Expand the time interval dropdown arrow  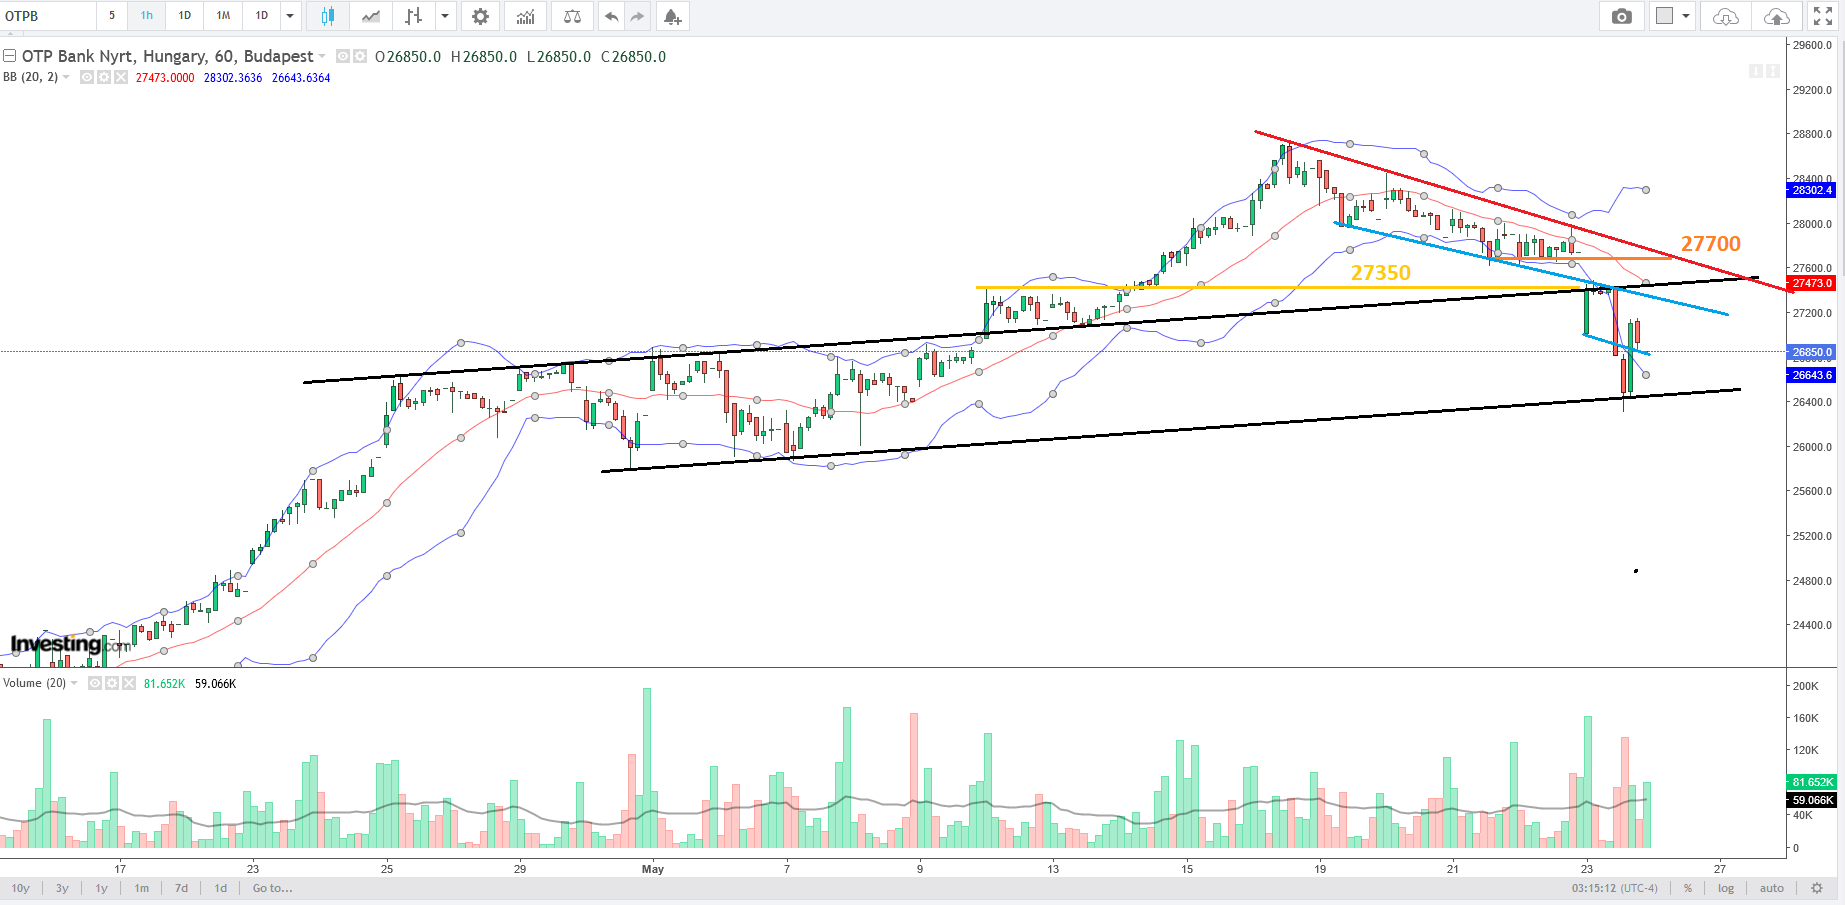tap(290, 16)
